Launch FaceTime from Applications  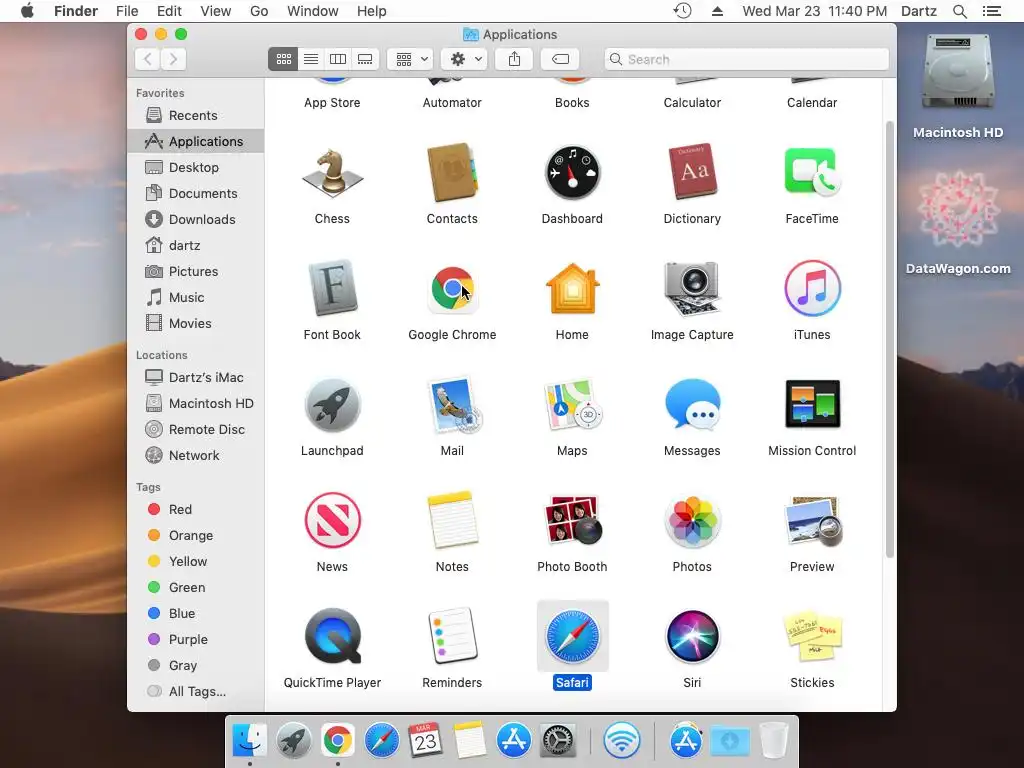pyautogui.click(x=812, y=172)
